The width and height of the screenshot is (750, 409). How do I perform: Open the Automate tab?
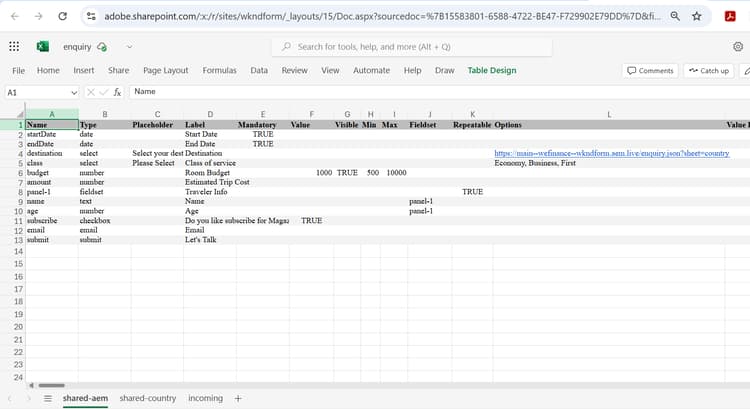pos(371,70)
